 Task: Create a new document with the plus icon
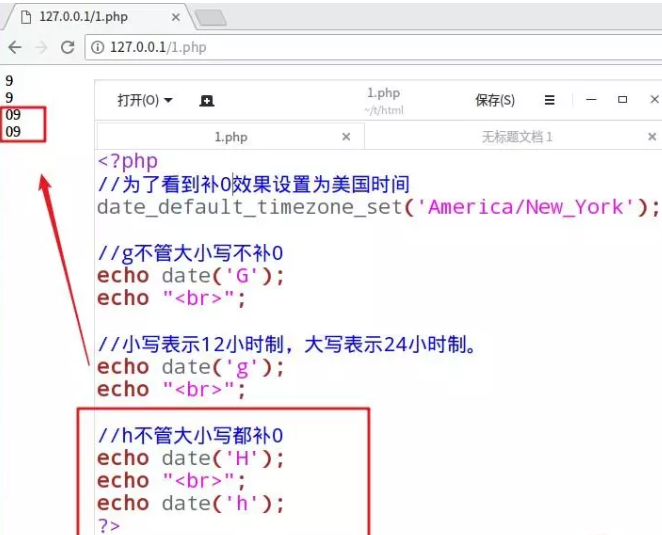pos(206,100)
